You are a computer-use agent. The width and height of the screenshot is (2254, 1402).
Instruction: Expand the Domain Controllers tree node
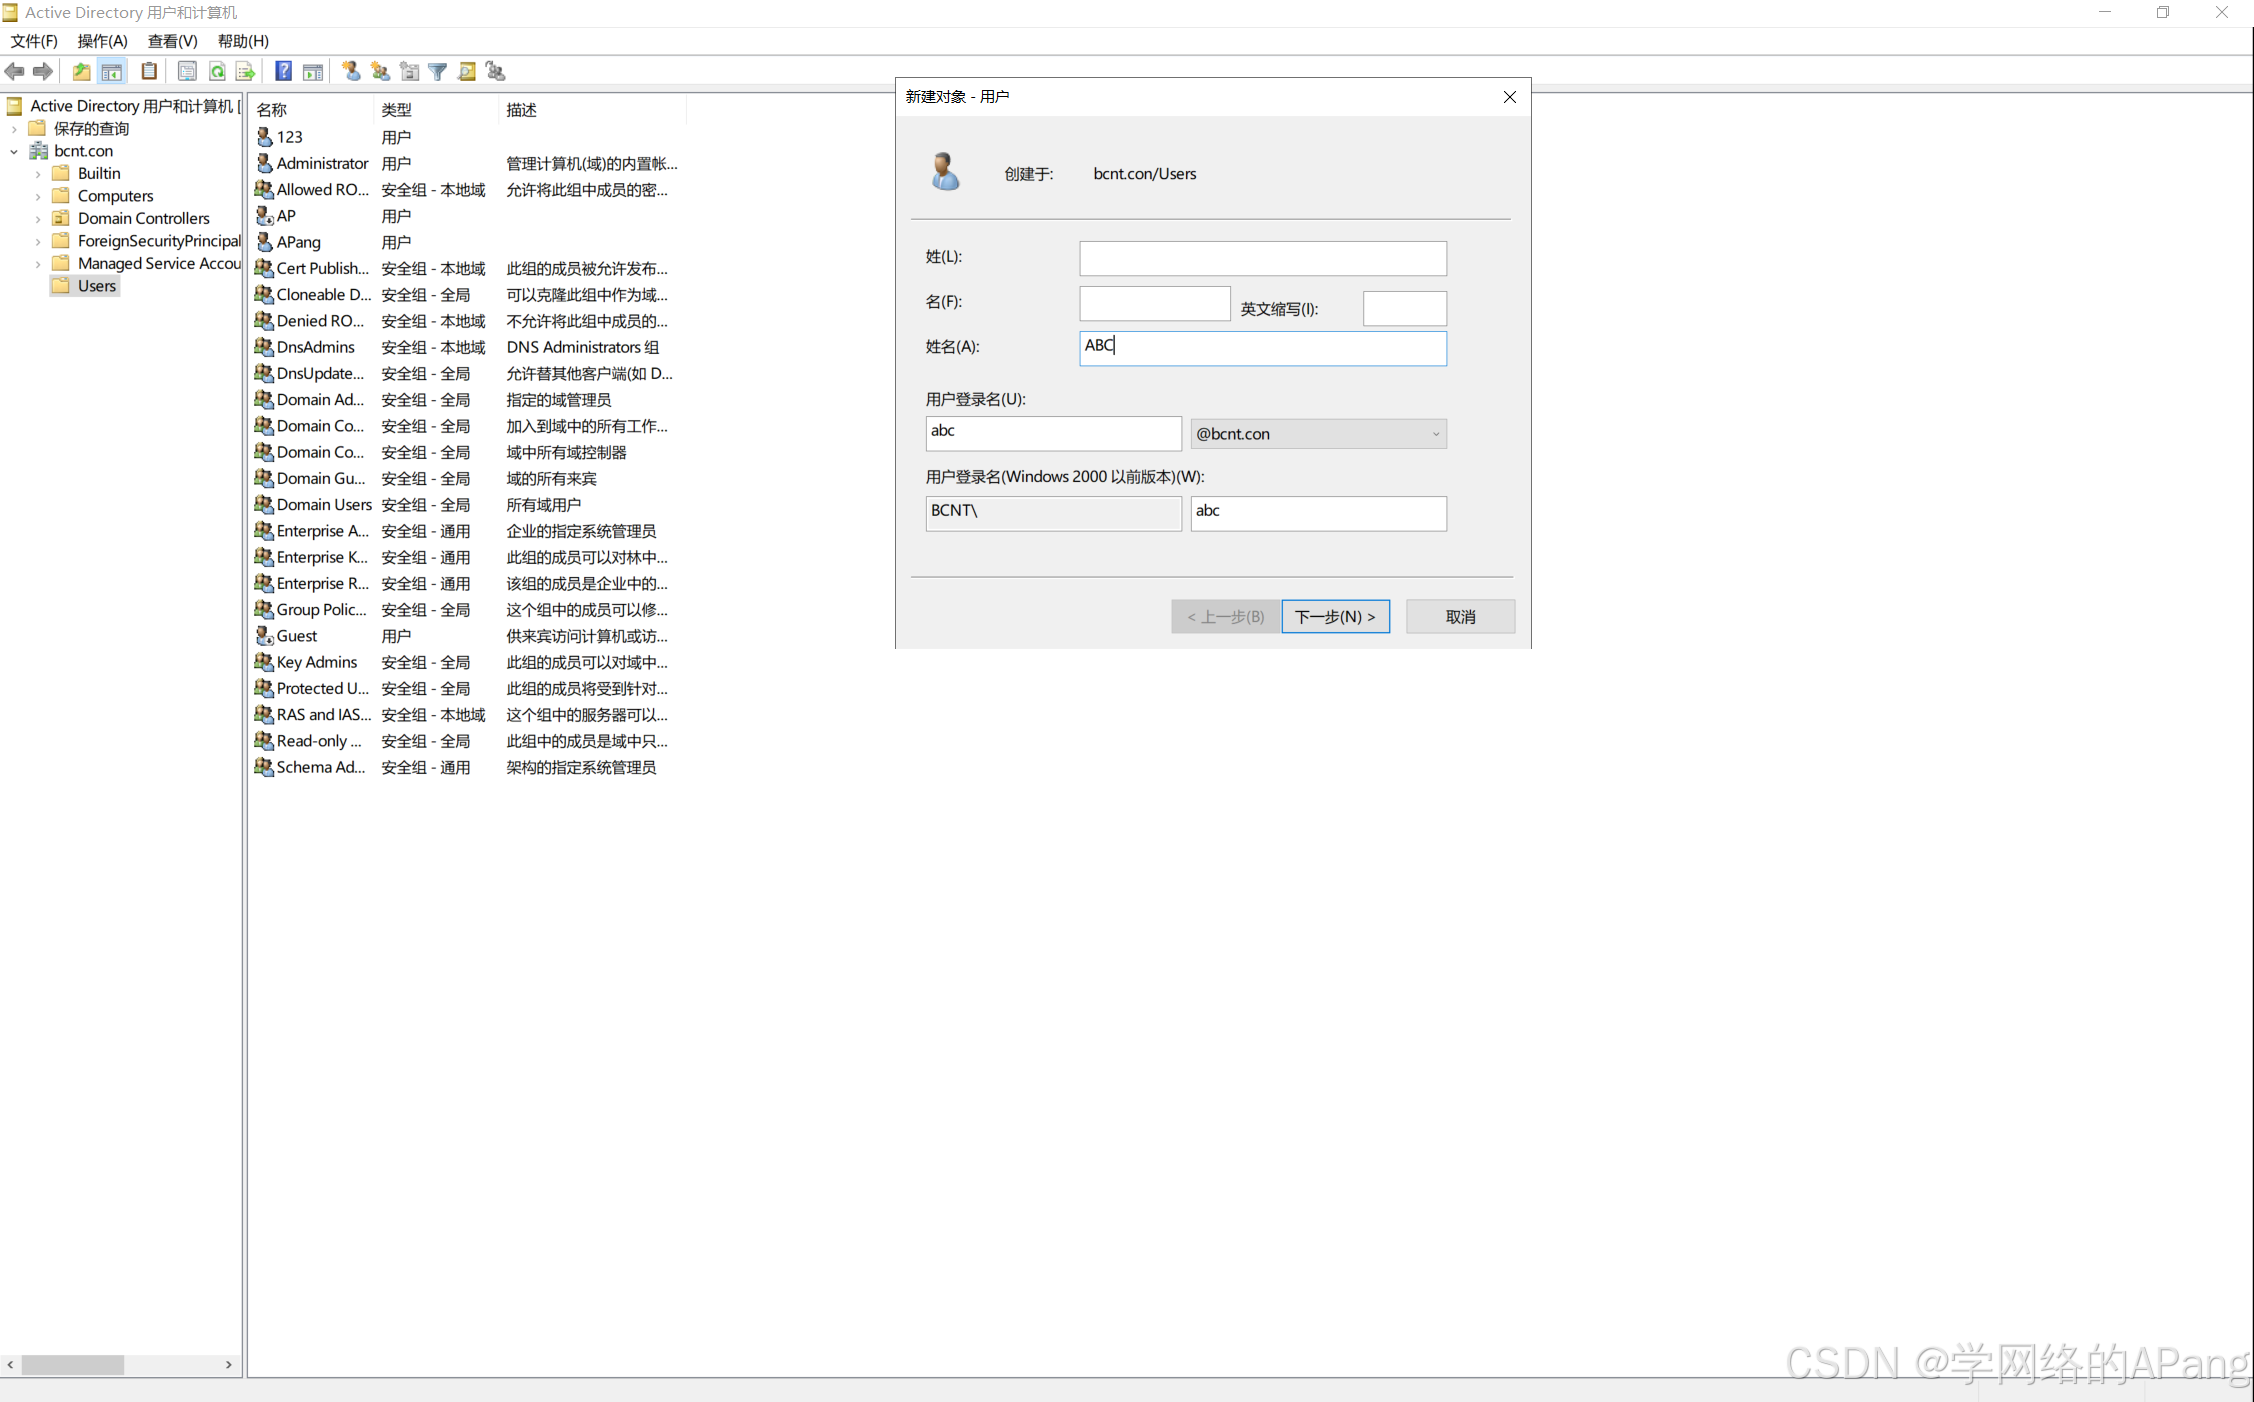38,219
